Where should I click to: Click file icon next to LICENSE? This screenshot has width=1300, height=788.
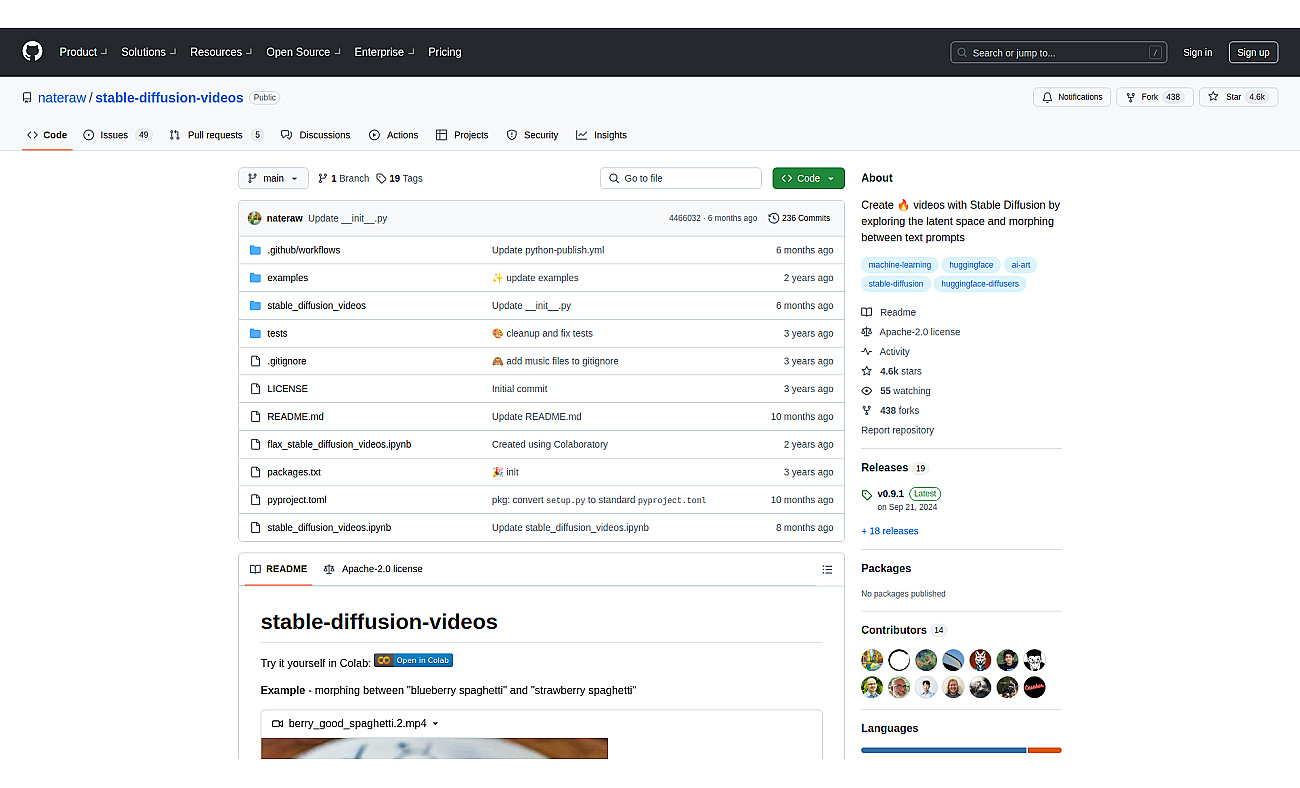coord(255,389)
